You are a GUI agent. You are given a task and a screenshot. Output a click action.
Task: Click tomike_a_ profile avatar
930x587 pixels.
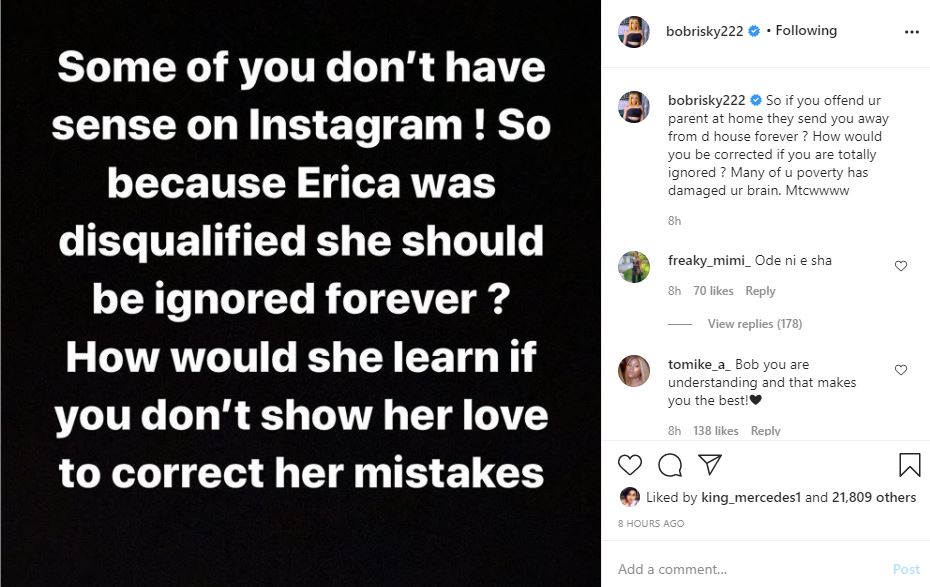634,370
